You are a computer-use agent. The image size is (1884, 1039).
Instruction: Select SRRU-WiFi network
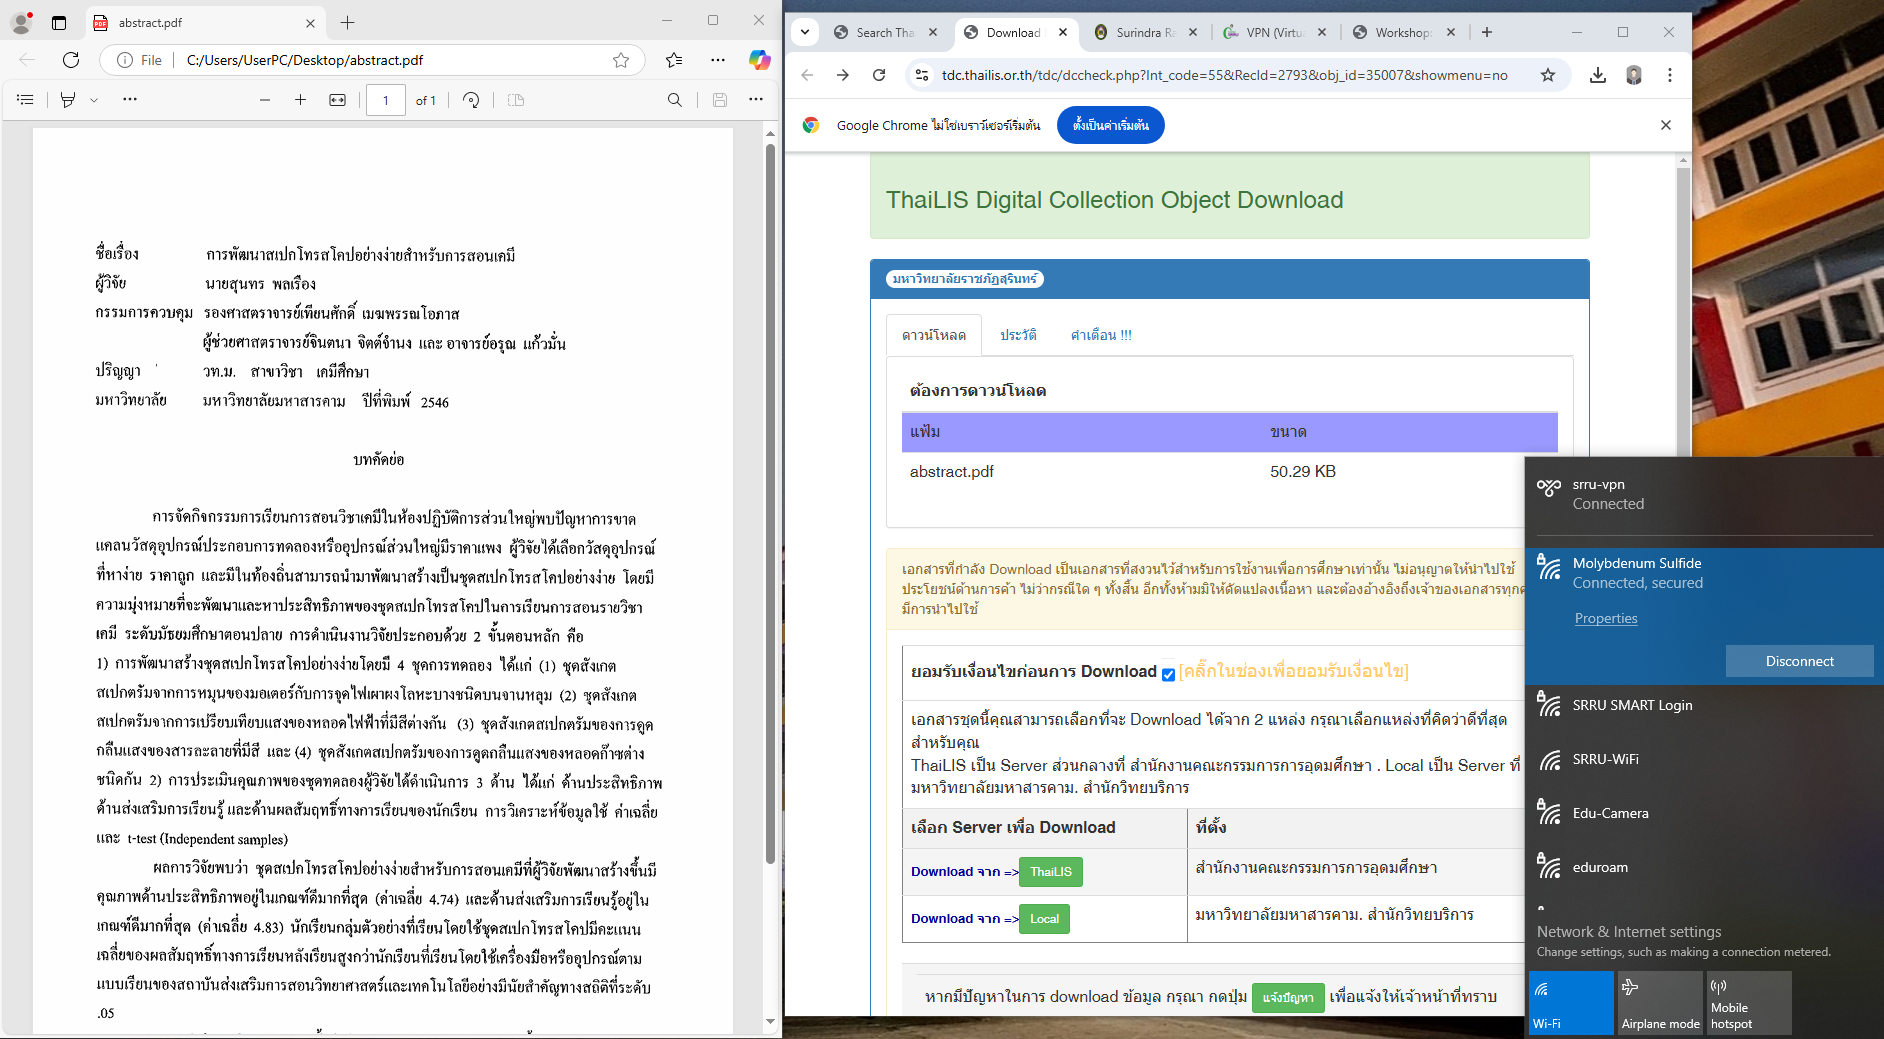point(1705,759)
